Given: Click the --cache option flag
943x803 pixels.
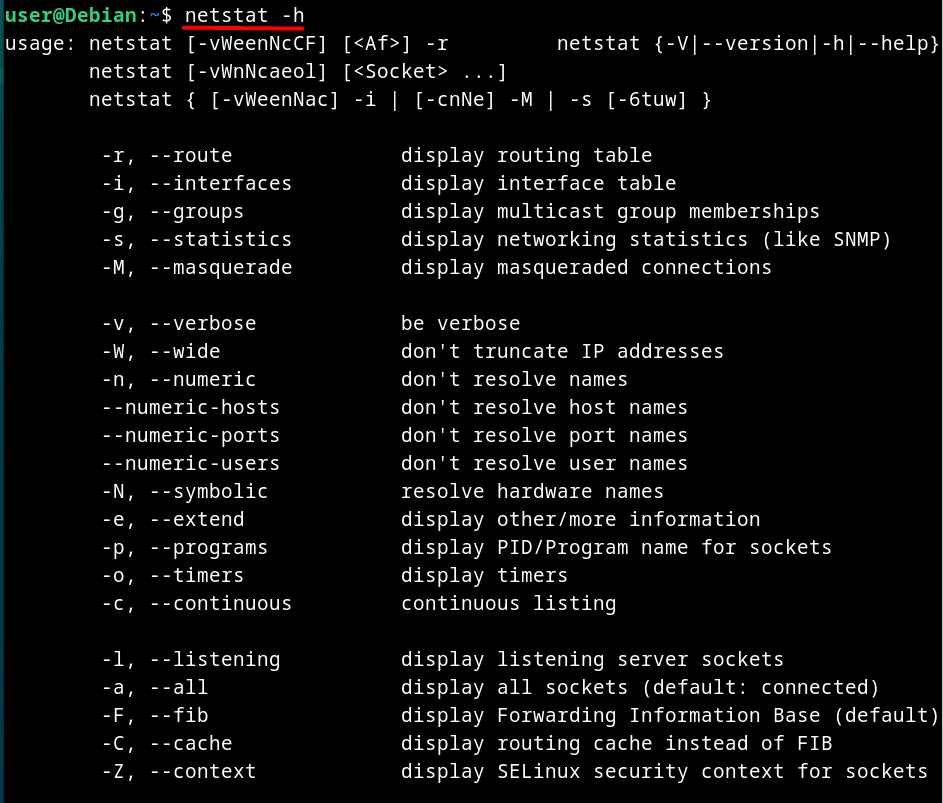Looking at the screenshot, I should (x=191, y=743).
